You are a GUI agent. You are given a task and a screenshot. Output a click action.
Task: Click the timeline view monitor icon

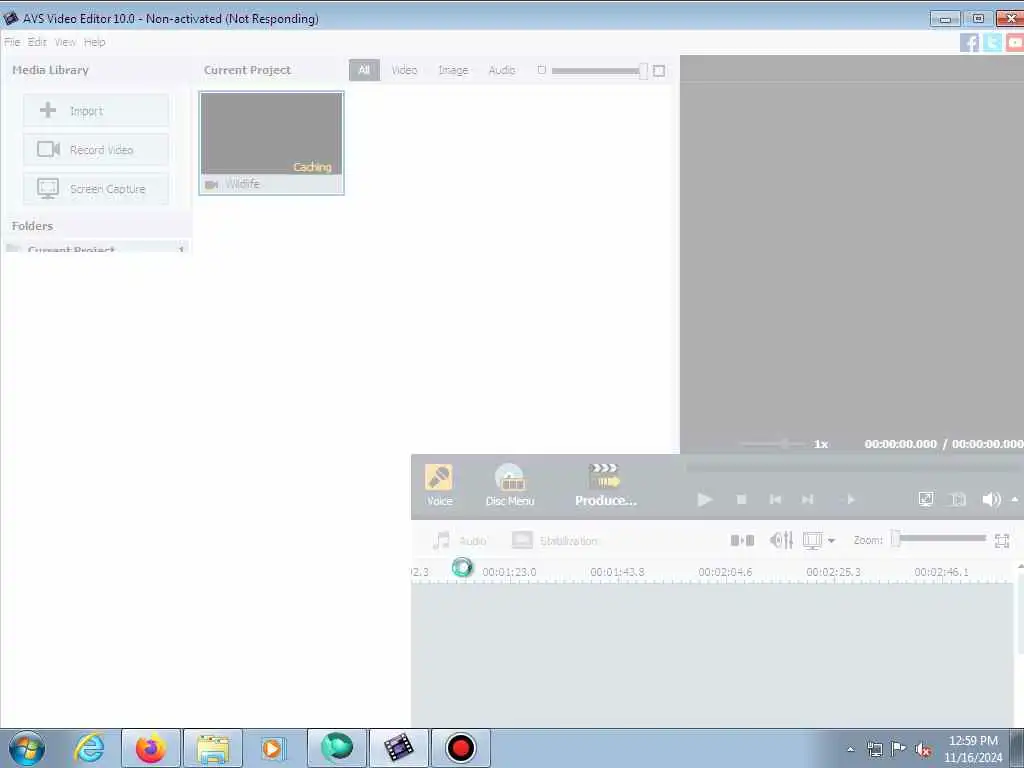click(812, 541)
